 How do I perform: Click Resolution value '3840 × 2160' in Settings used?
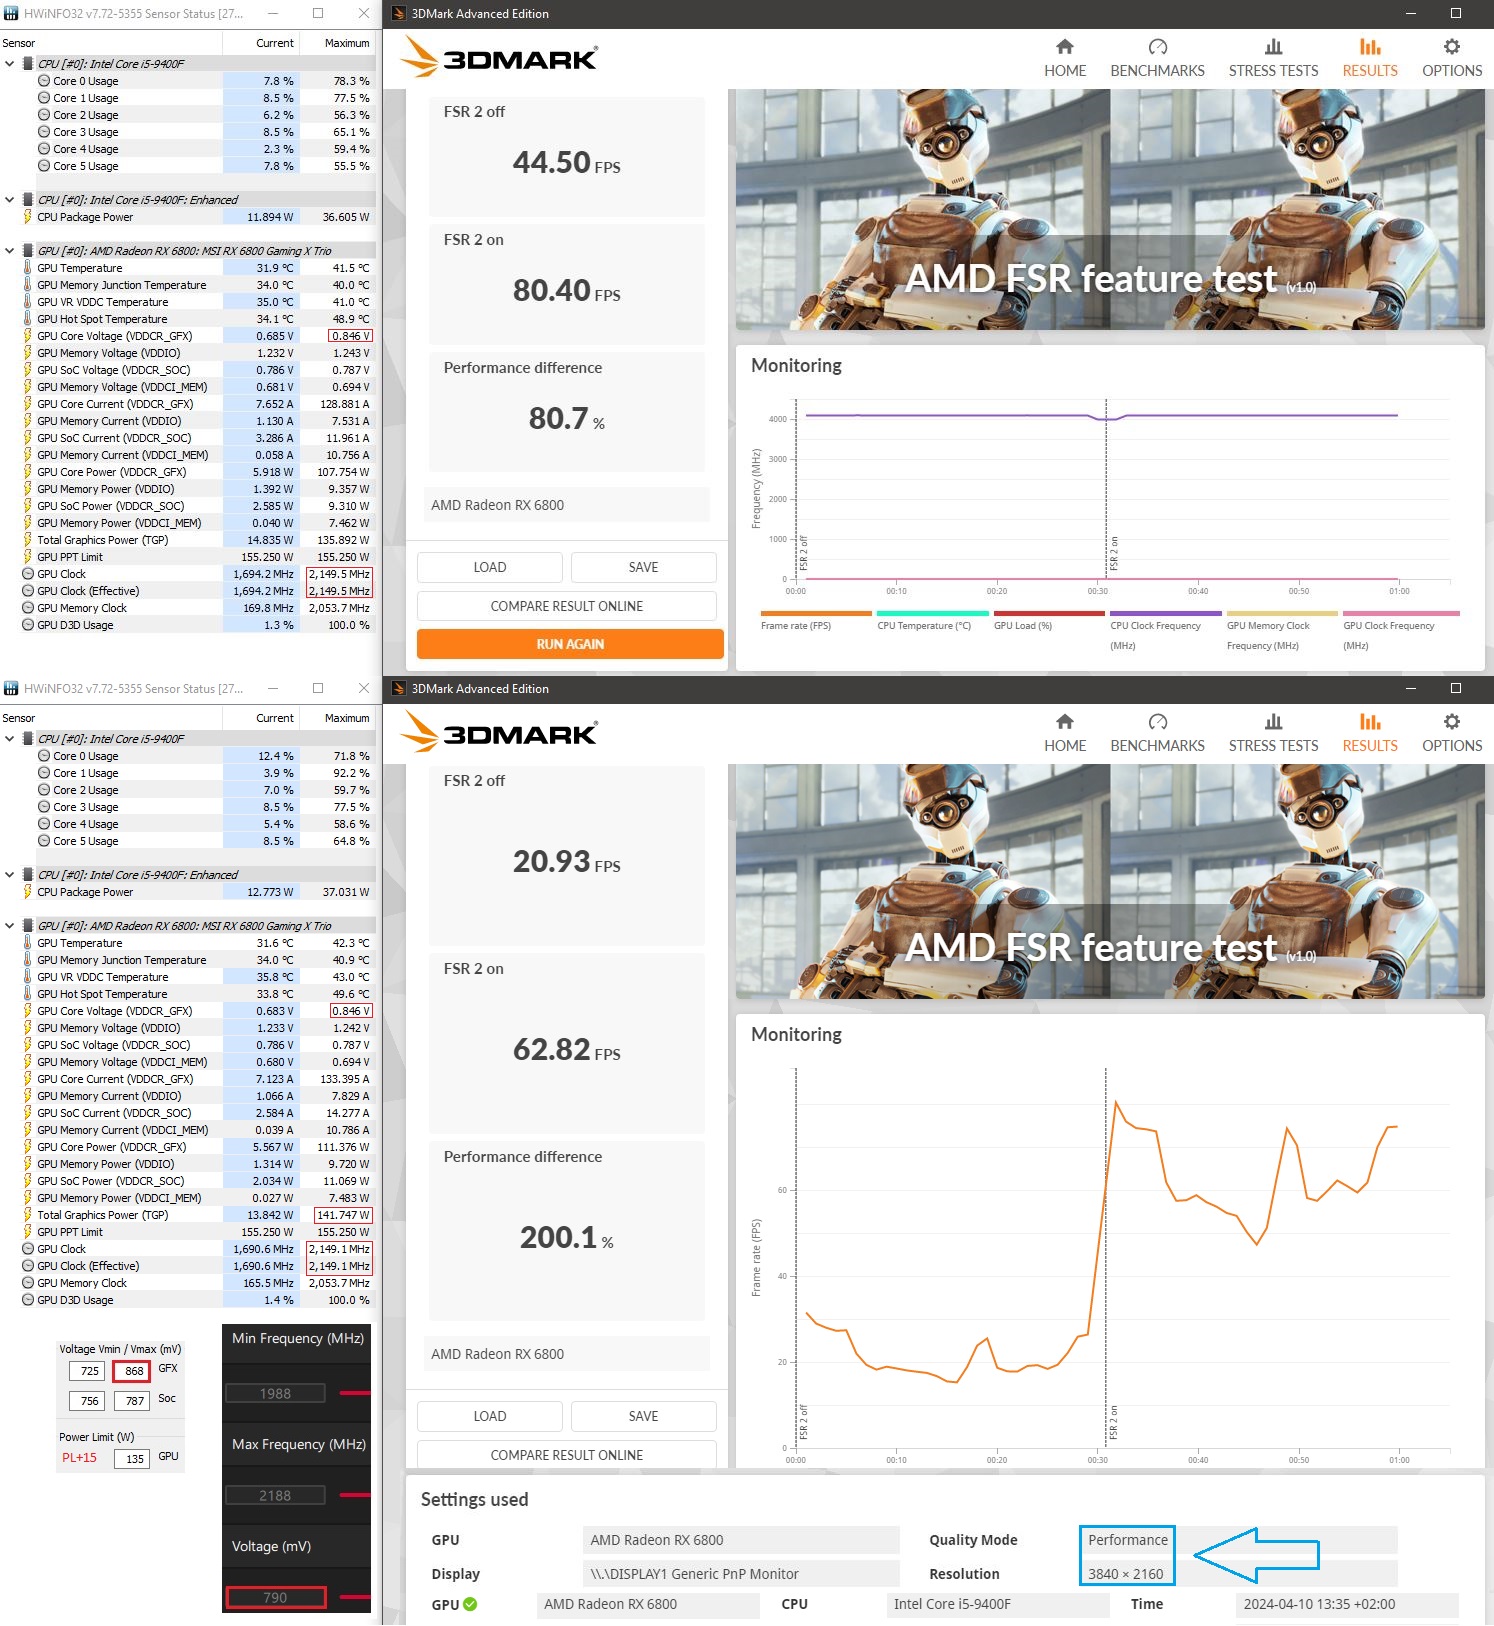coord(1126,1574)
